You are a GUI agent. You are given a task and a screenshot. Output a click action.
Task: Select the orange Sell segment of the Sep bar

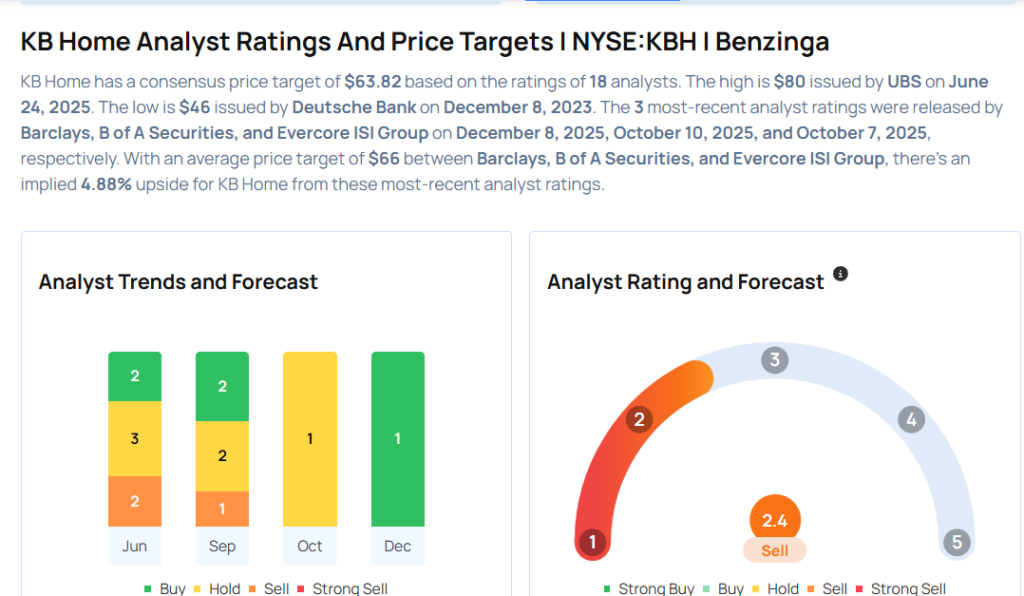[222, 509]
